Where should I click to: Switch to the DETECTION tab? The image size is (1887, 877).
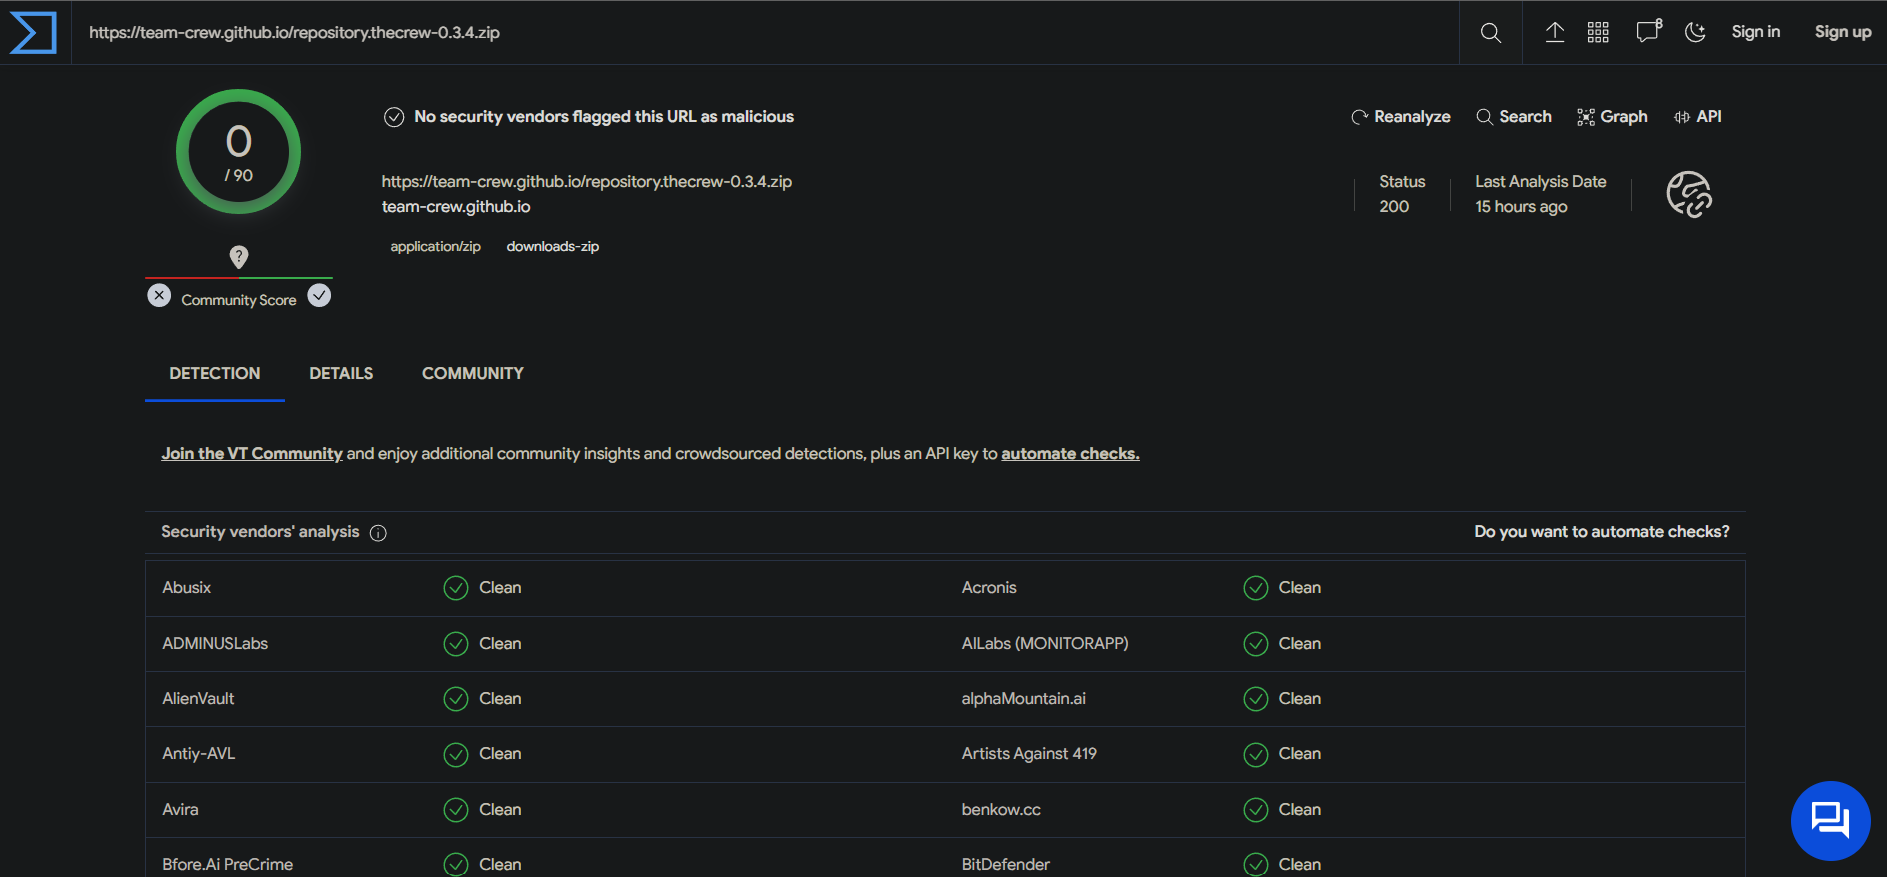coord(215,373)
